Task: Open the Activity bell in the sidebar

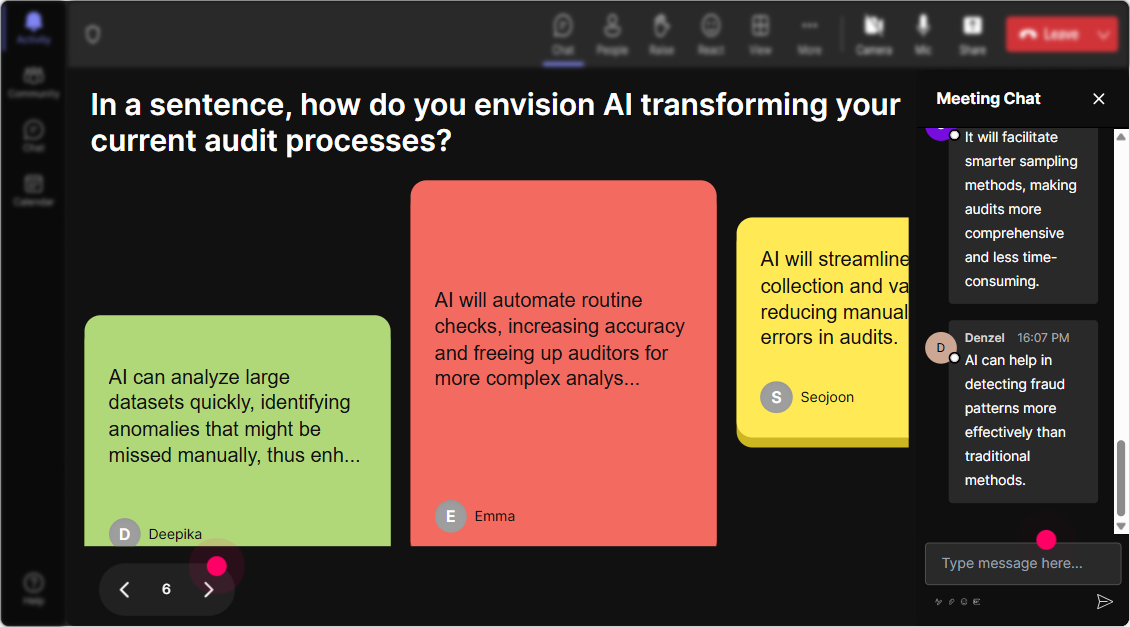Action: (33, 29)
